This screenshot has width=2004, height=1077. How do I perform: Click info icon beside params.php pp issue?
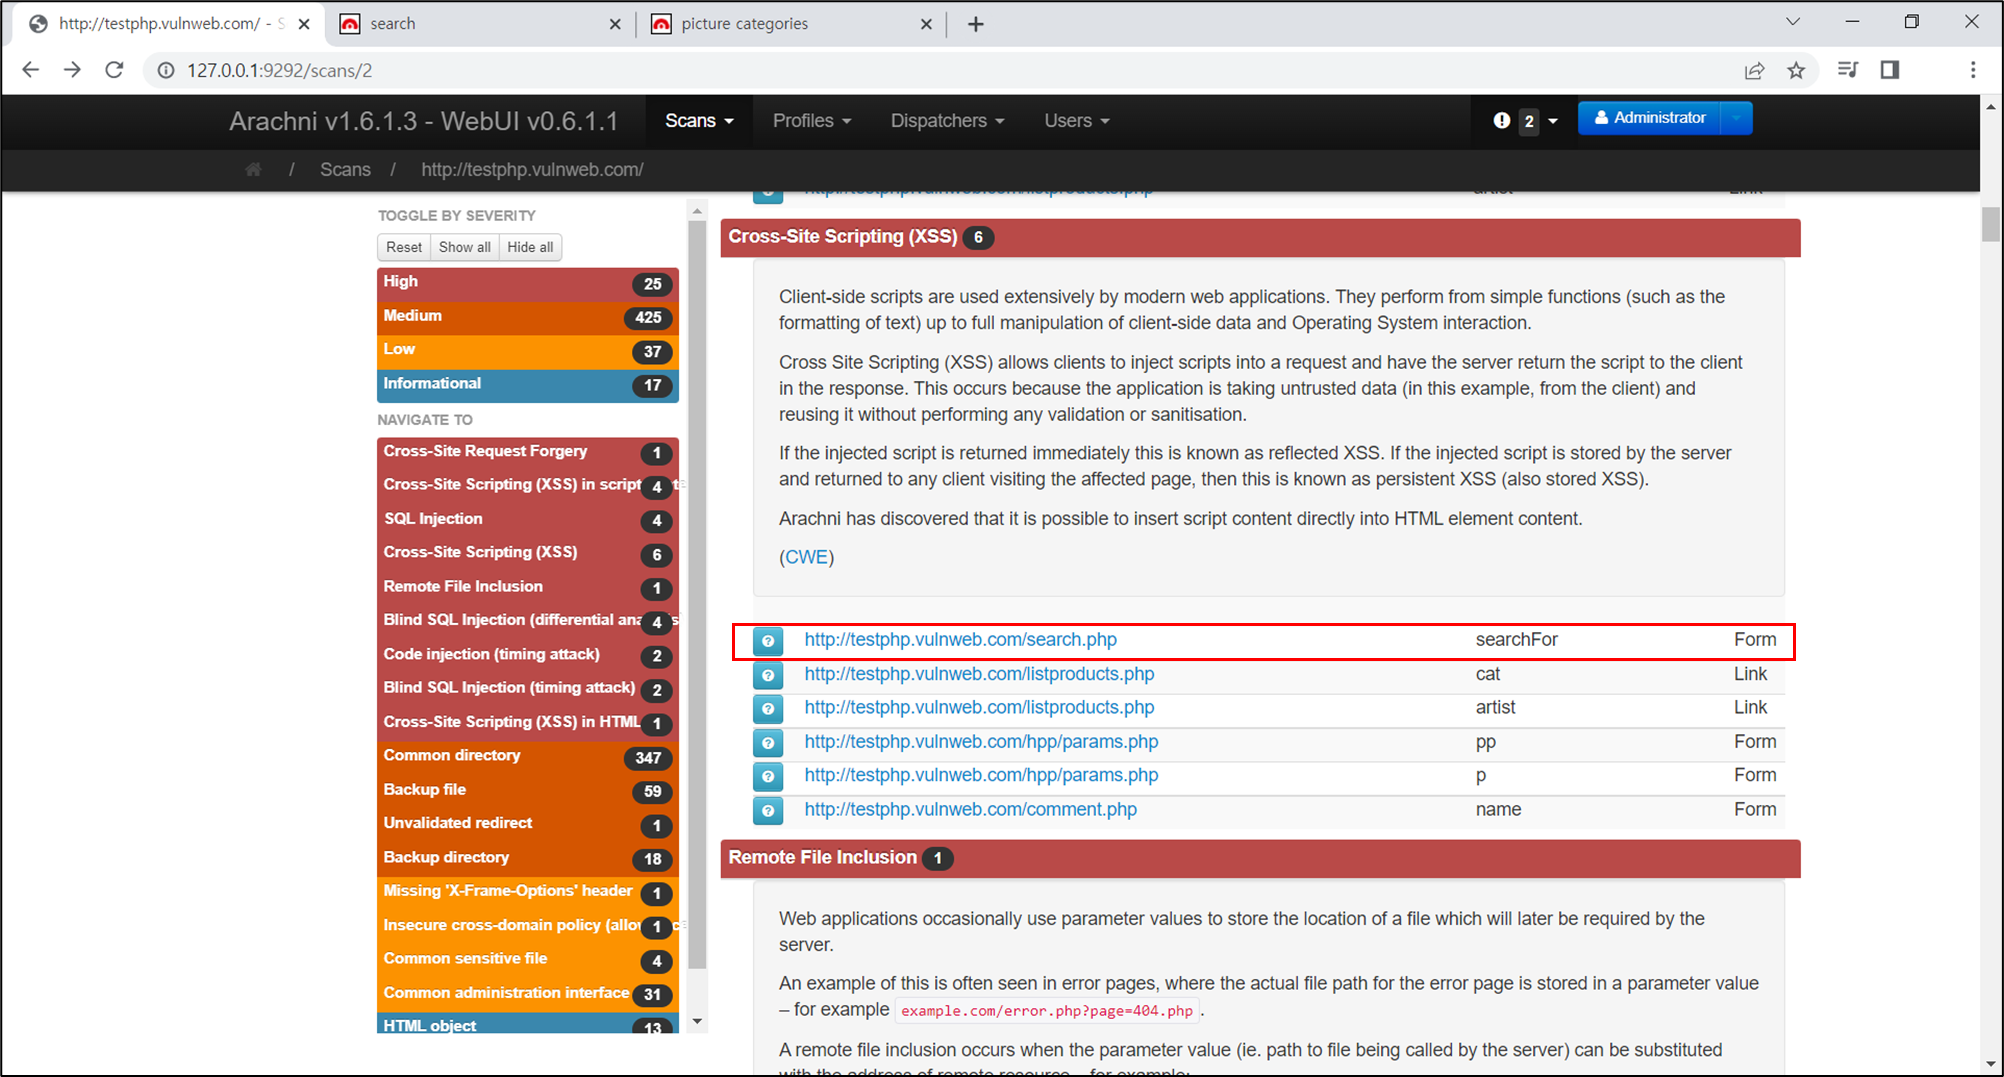point(768,743)
